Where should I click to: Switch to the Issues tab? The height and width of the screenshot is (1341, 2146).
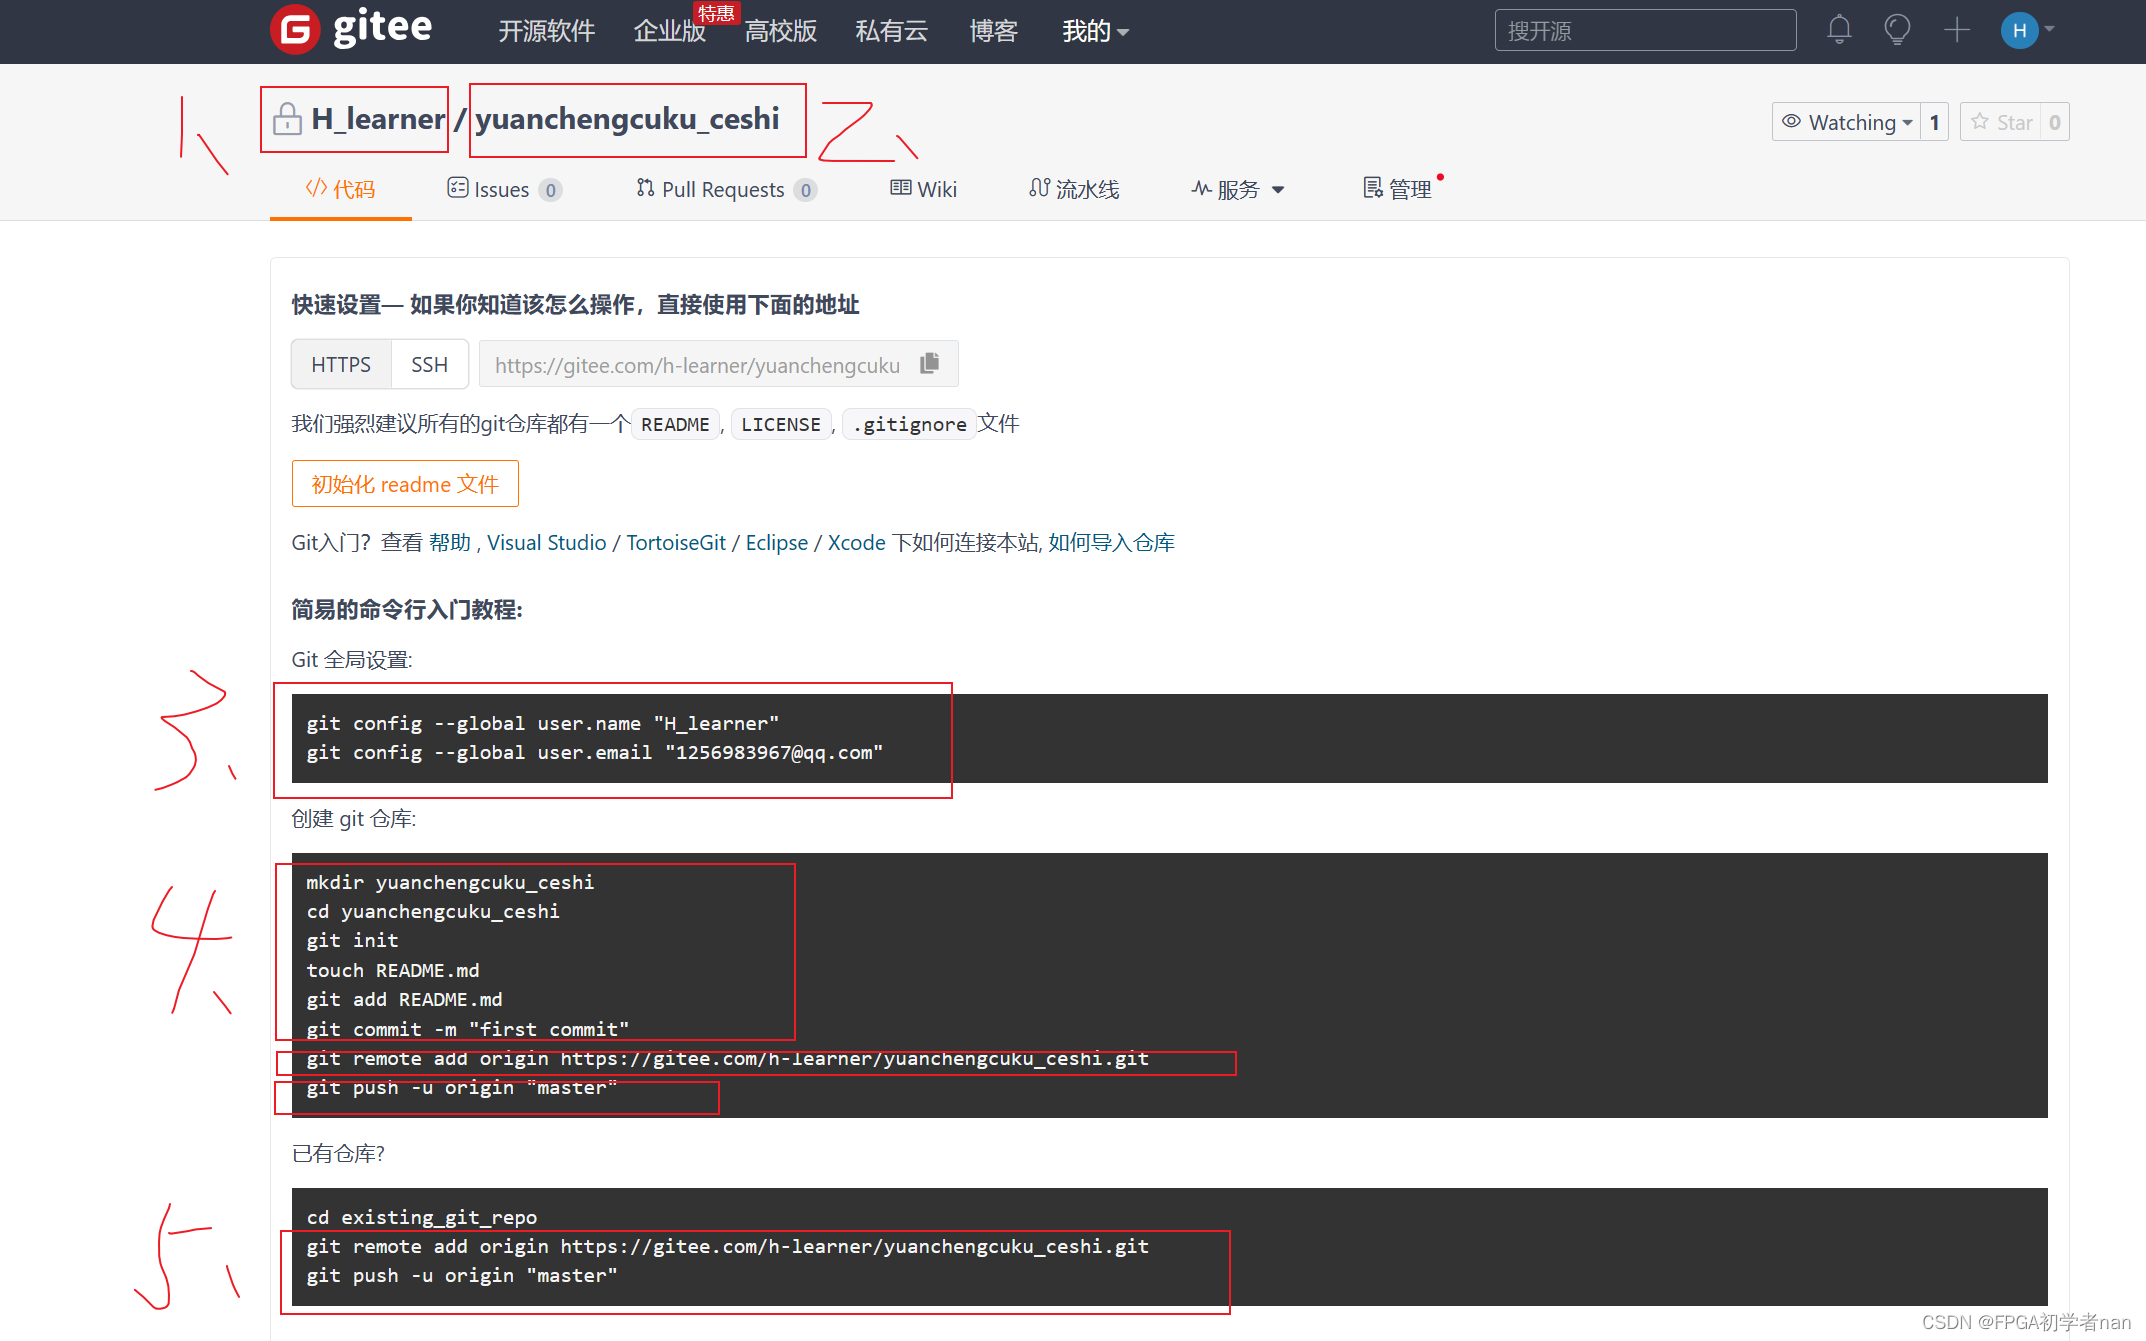click(x=504, y=189)
